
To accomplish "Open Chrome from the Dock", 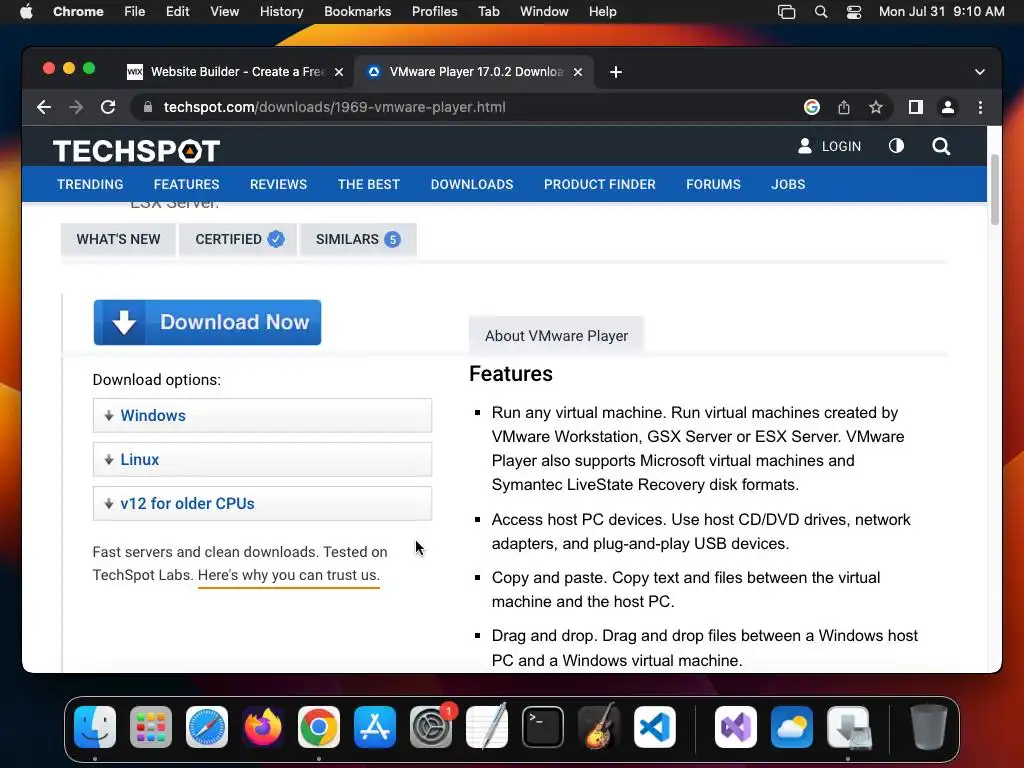I will tap(319, 727).
